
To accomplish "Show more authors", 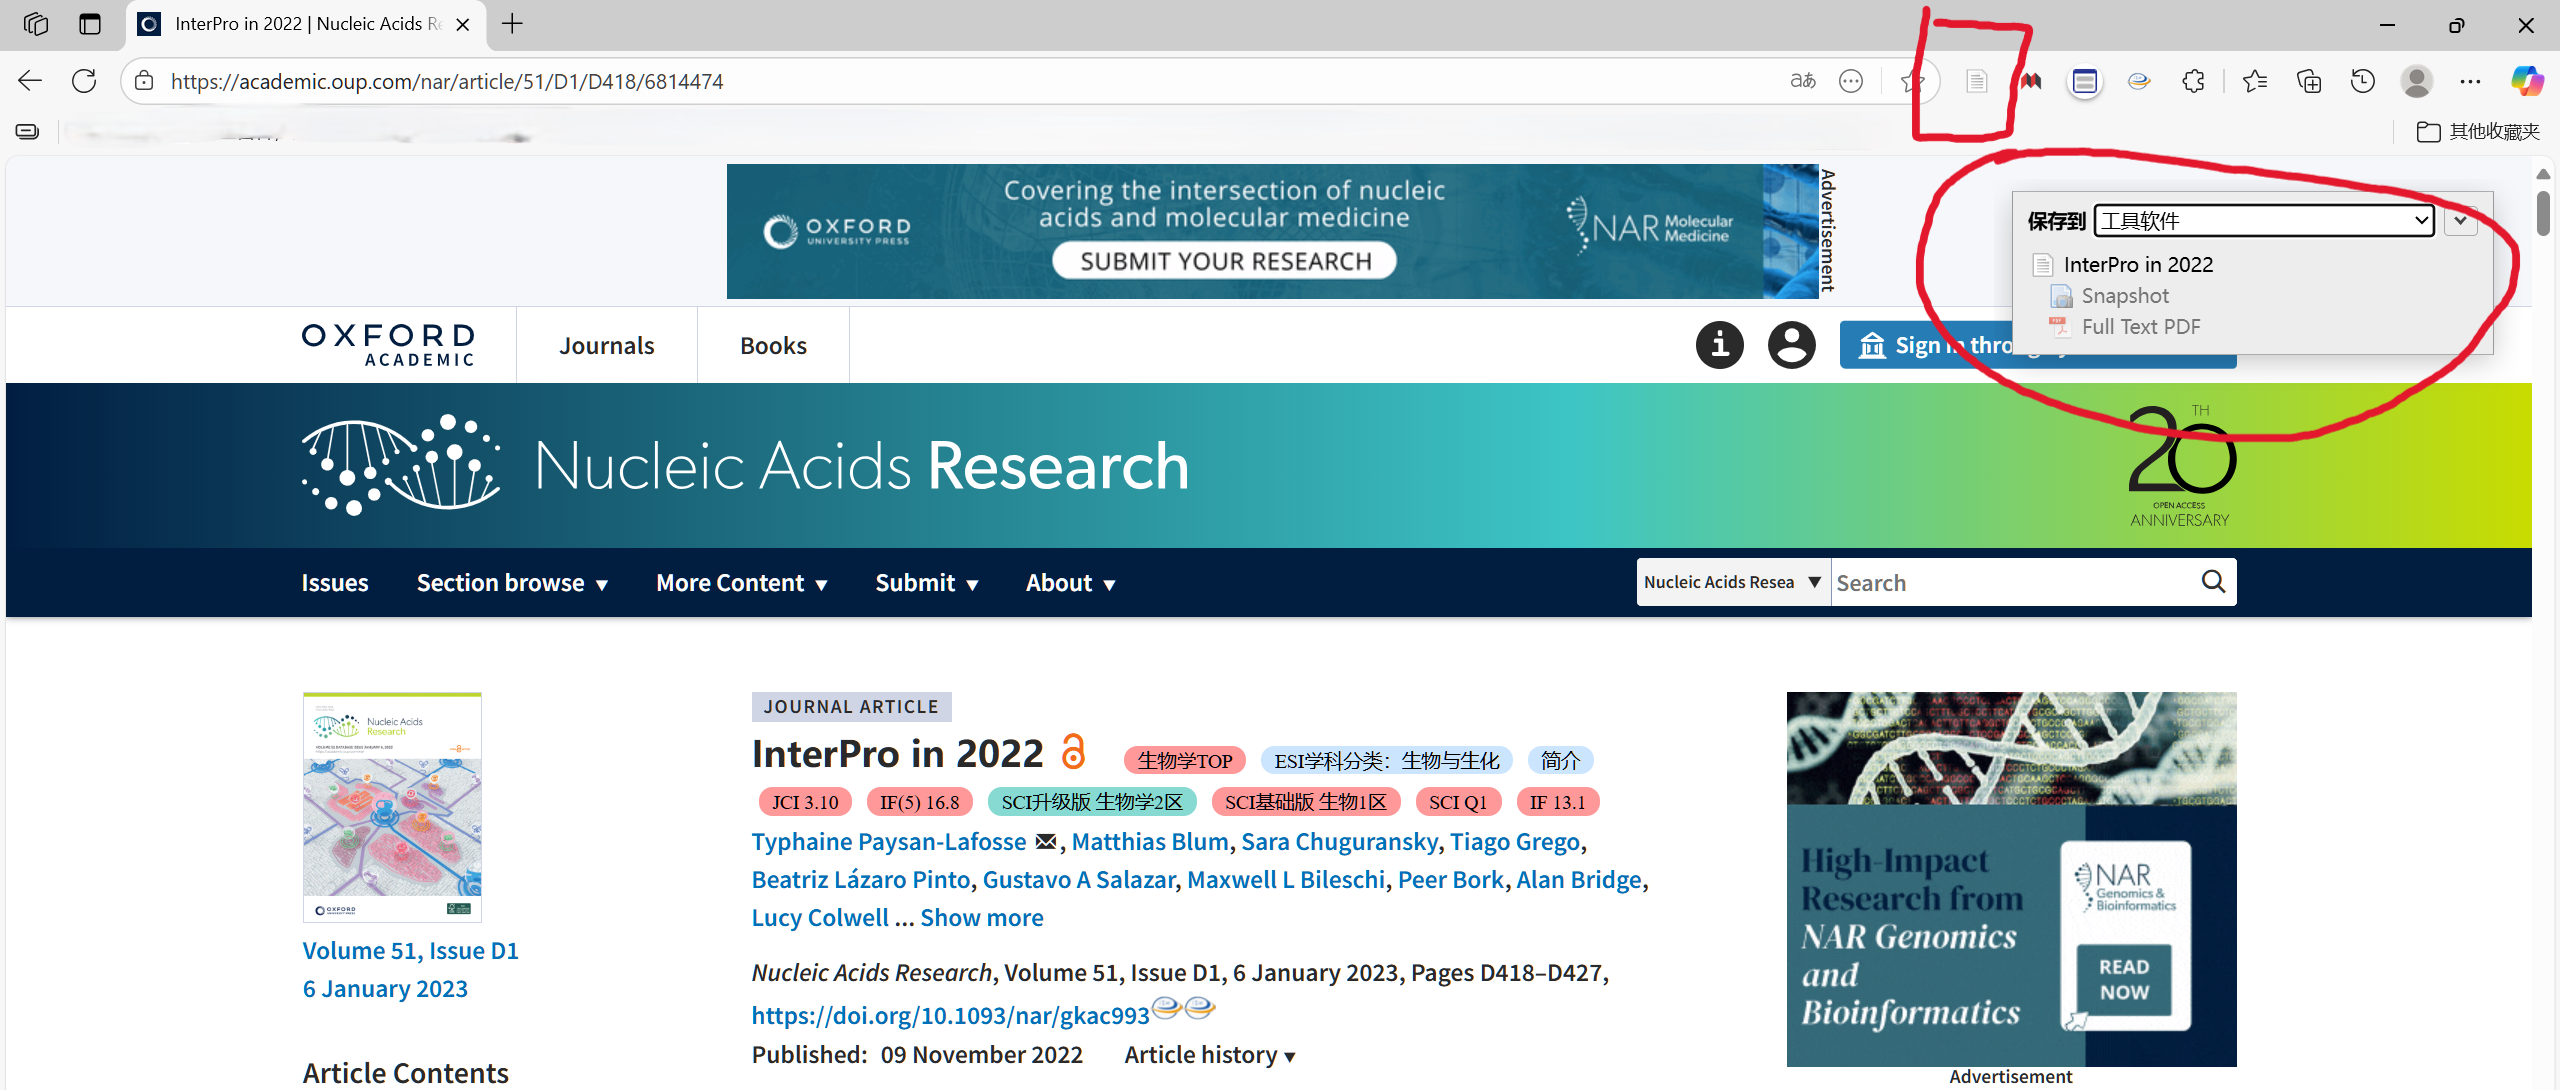I will click(982, 918).
